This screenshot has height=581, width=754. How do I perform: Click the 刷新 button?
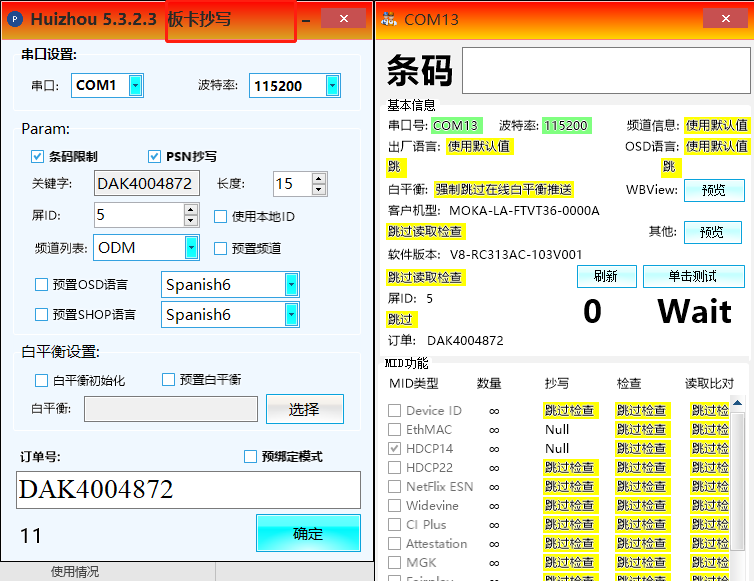606,276
